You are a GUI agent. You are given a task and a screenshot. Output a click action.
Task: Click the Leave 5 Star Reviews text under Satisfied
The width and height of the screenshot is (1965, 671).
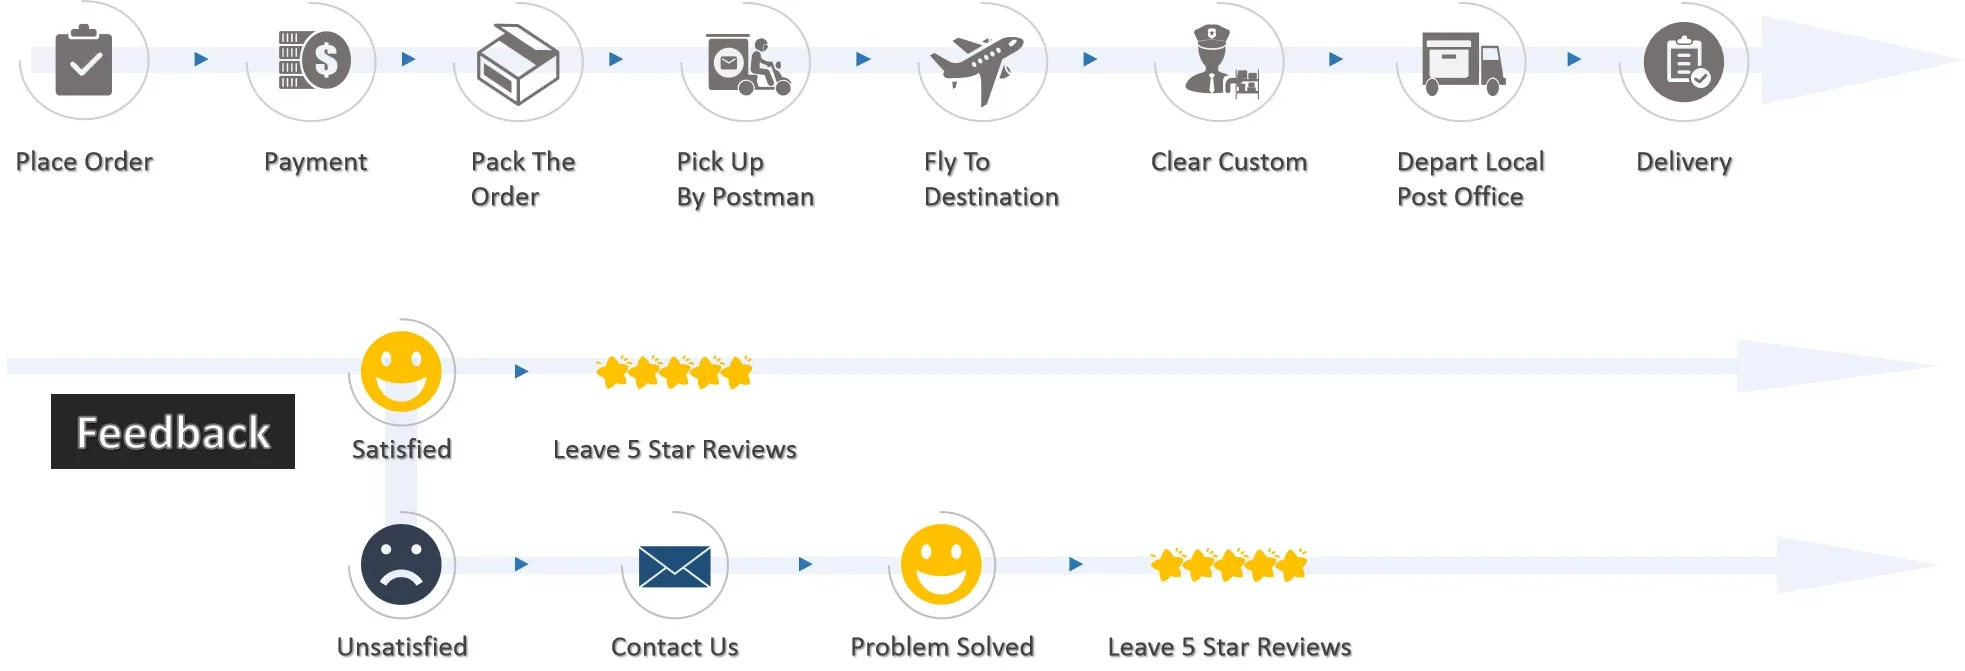pyautogui.click(x=675, y=450)
